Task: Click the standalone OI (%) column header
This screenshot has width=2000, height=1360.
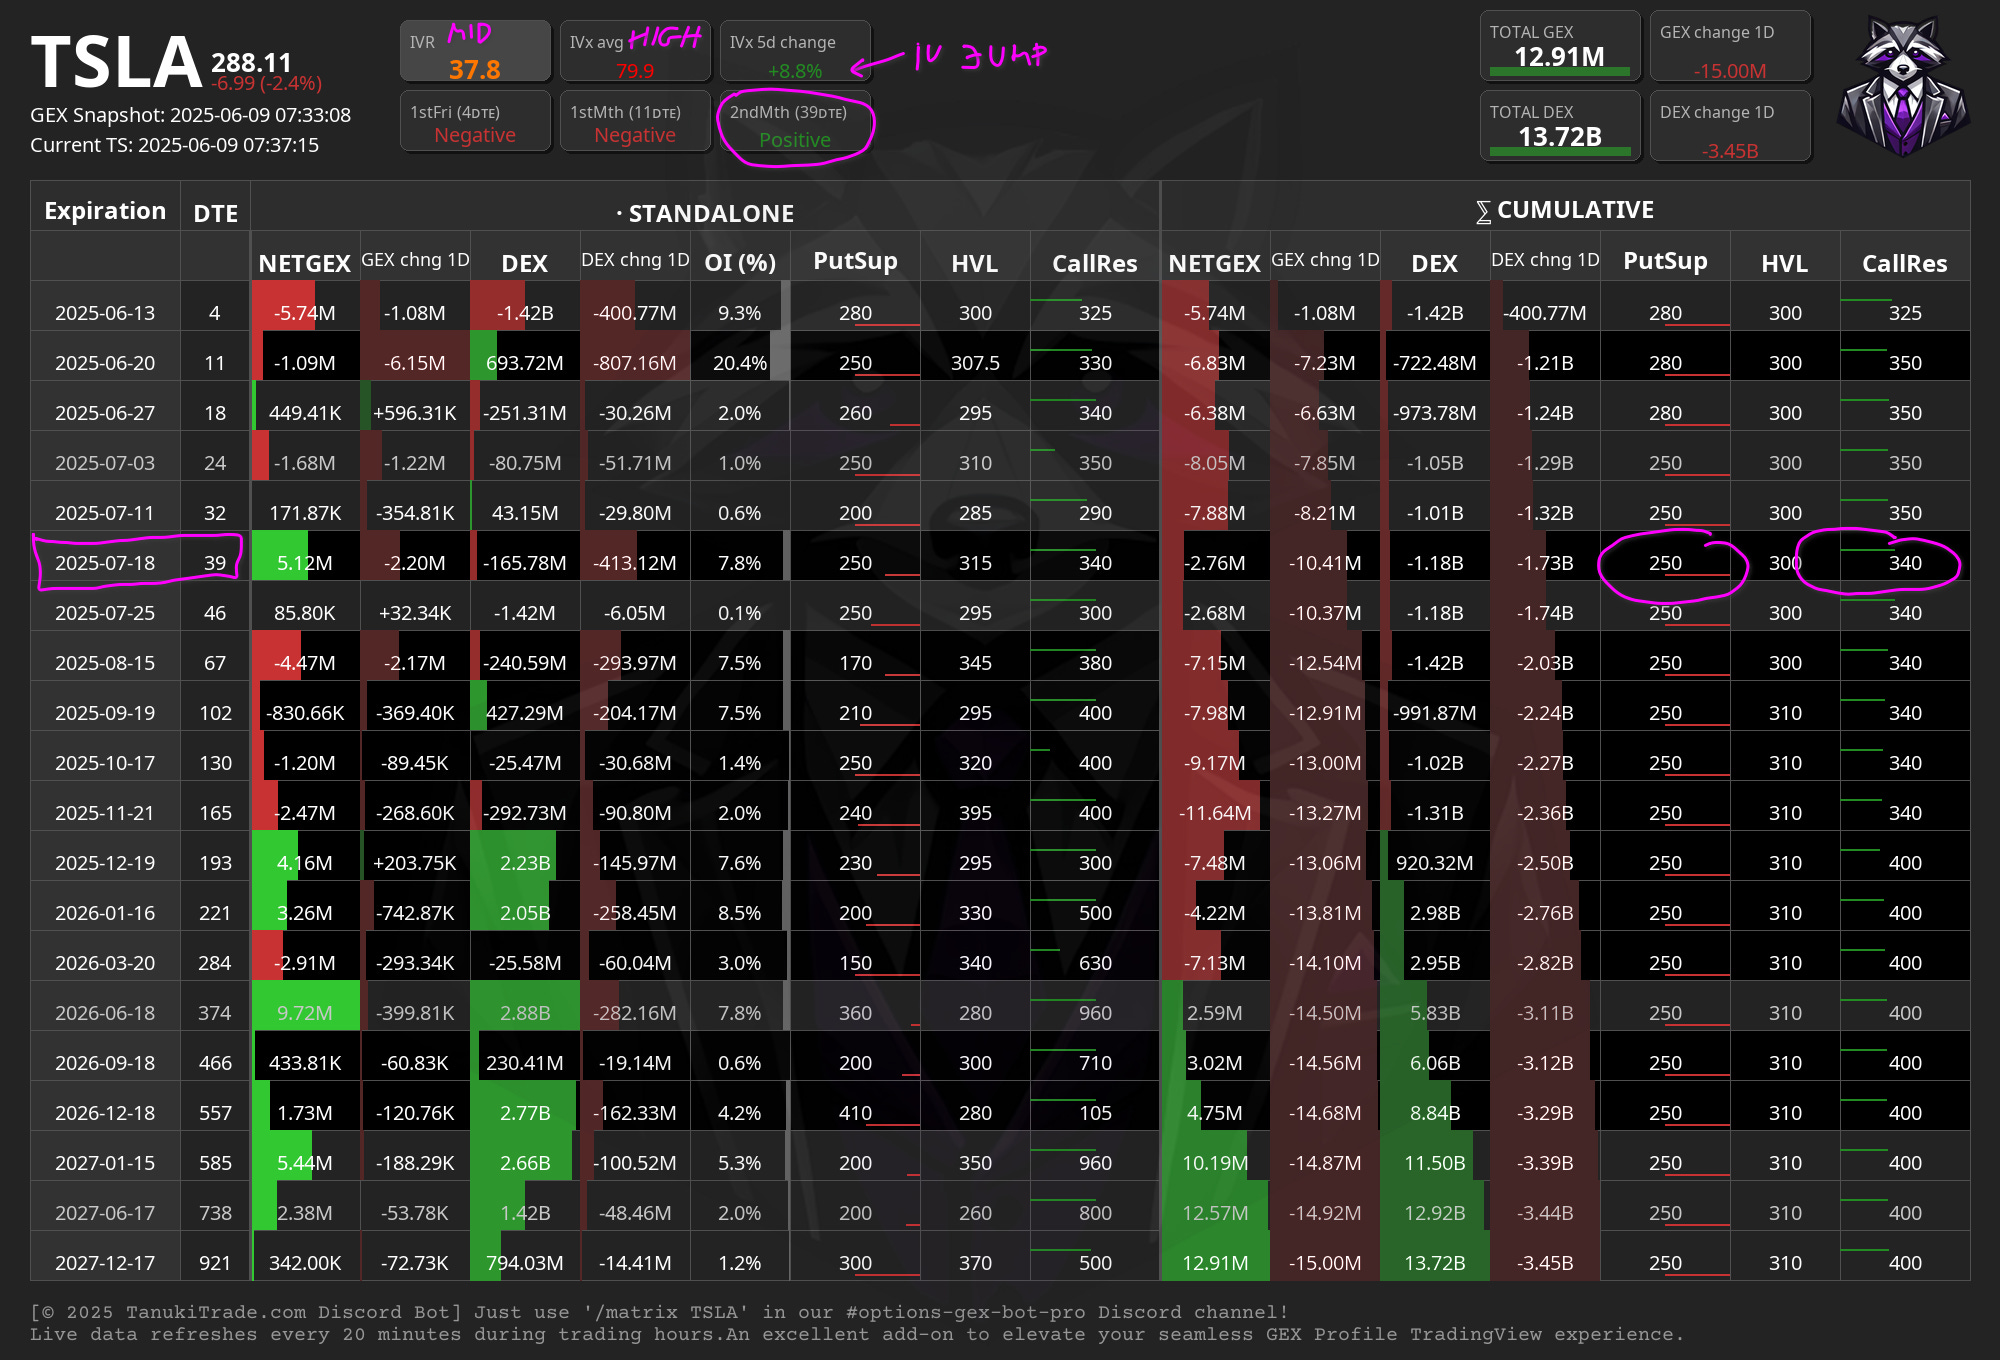Action: [739, 262]
